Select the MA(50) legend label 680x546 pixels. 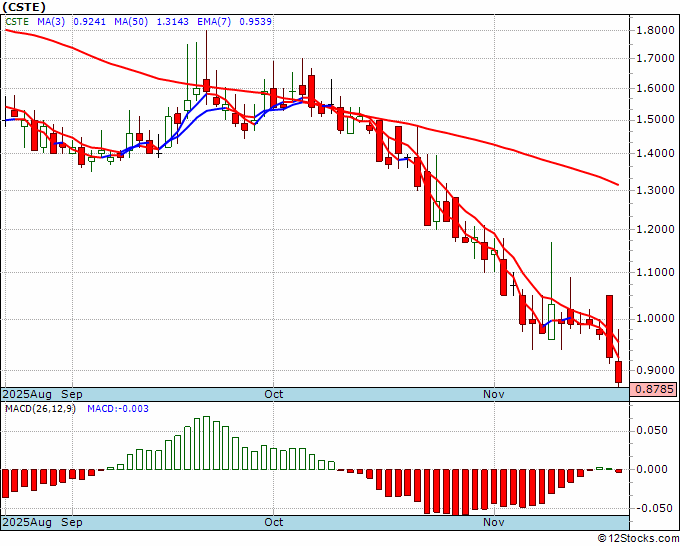point(131,21)
